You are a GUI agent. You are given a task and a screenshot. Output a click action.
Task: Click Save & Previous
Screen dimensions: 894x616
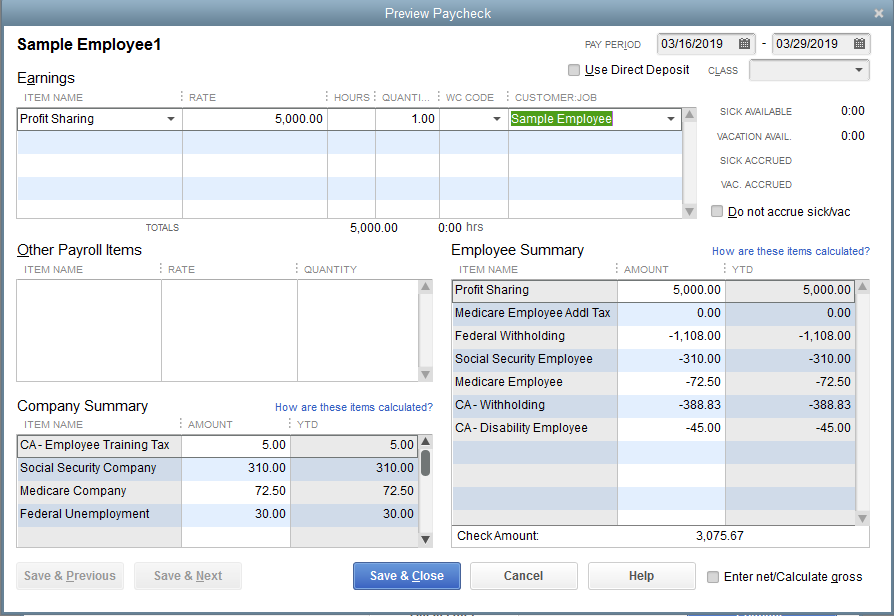click(69, 576)
